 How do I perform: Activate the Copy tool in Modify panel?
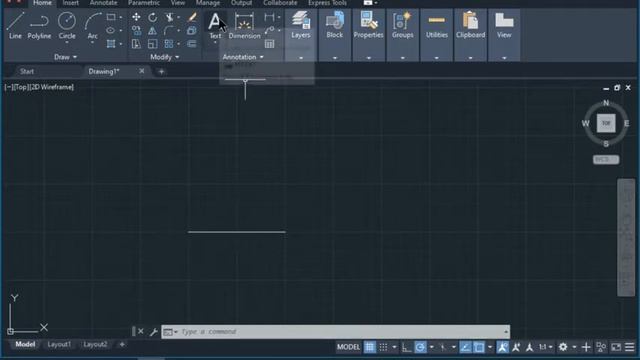pos(136,31)
